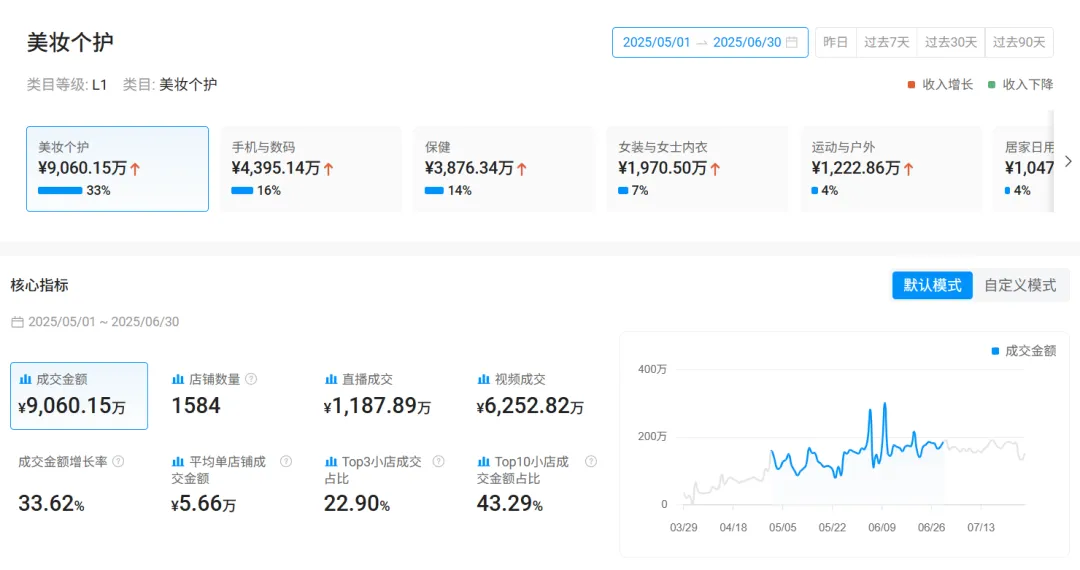Select the 过去90天 time range
Image resolution: width=1080 pixels, height=570 pixels.
(1019, 42)
